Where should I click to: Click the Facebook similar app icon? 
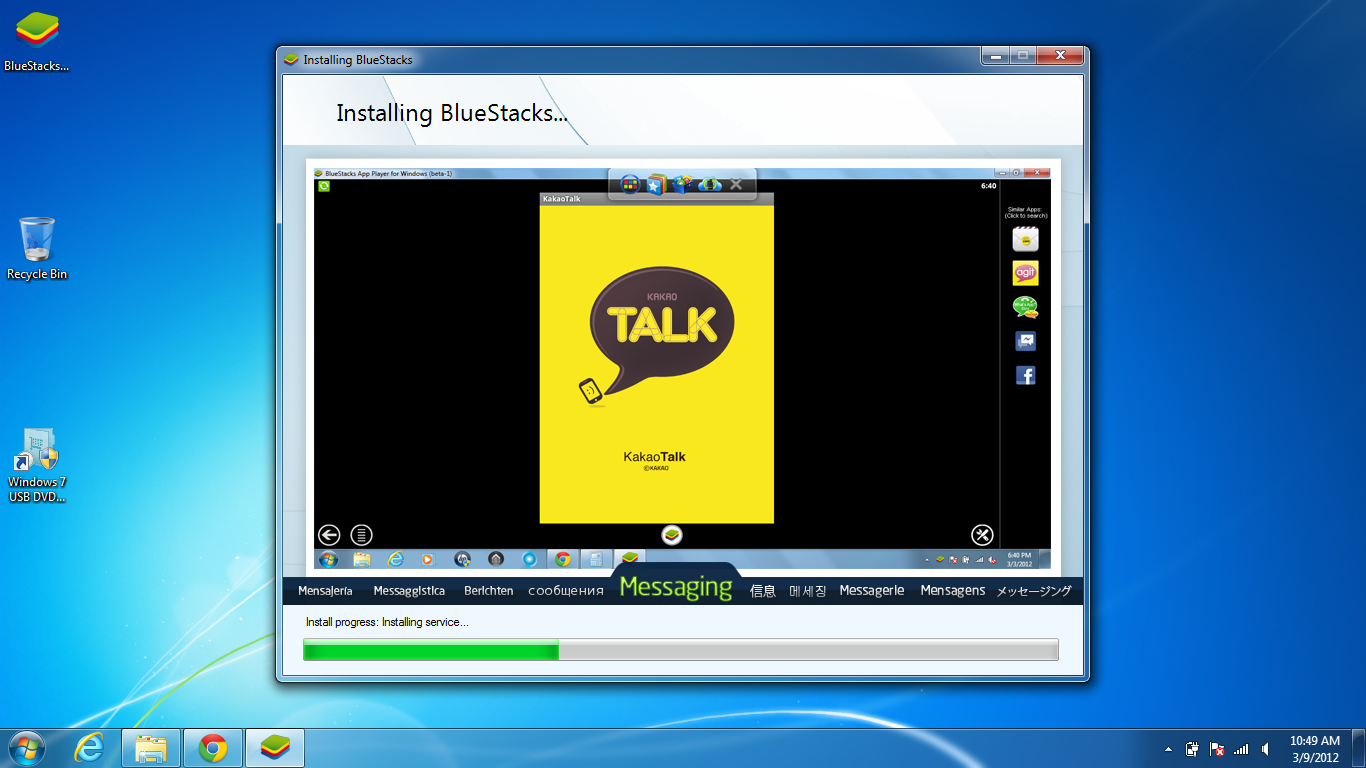pyautogui.click(x=1025, y=375)
